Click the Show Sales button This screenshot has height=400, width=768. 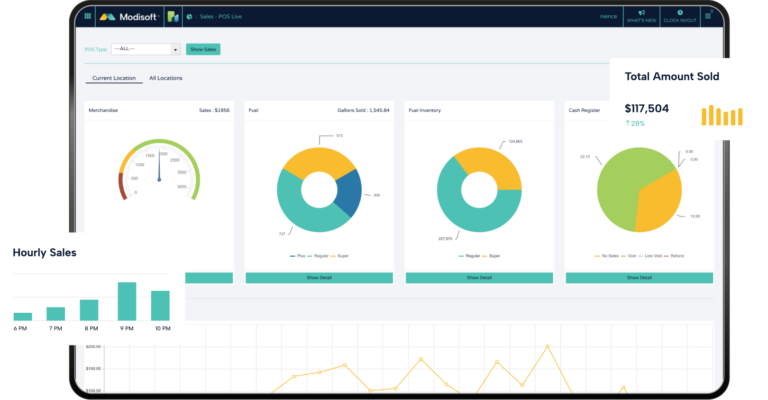(203, 49)
